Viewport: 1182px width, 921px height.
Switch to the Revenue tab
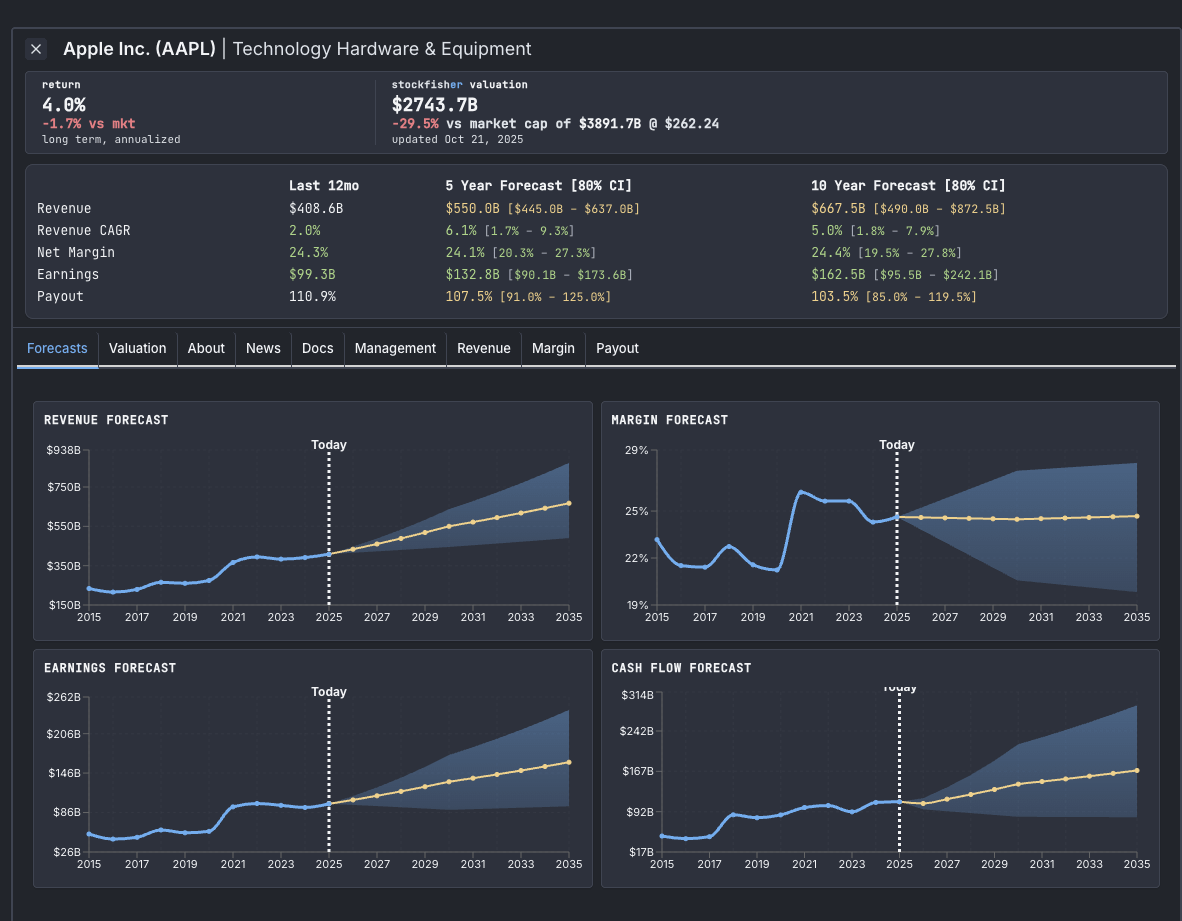[483, 348]
